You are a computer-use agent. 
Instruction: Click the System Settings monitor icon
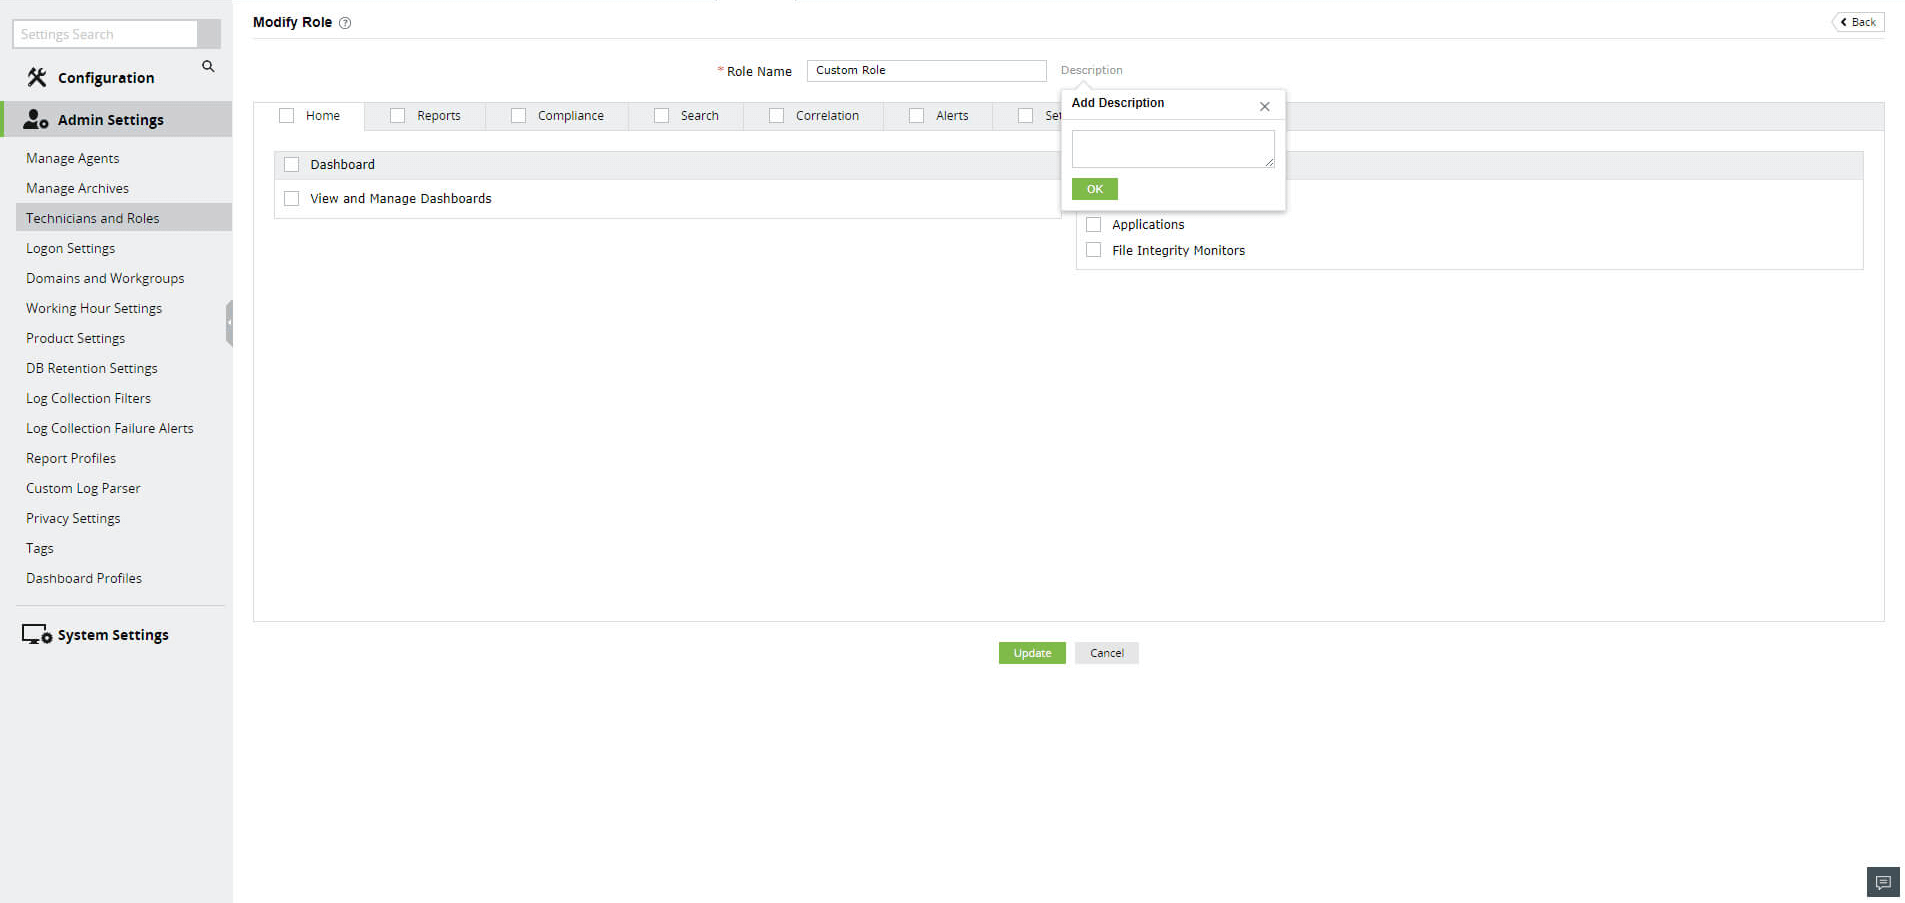click(37, 635)
